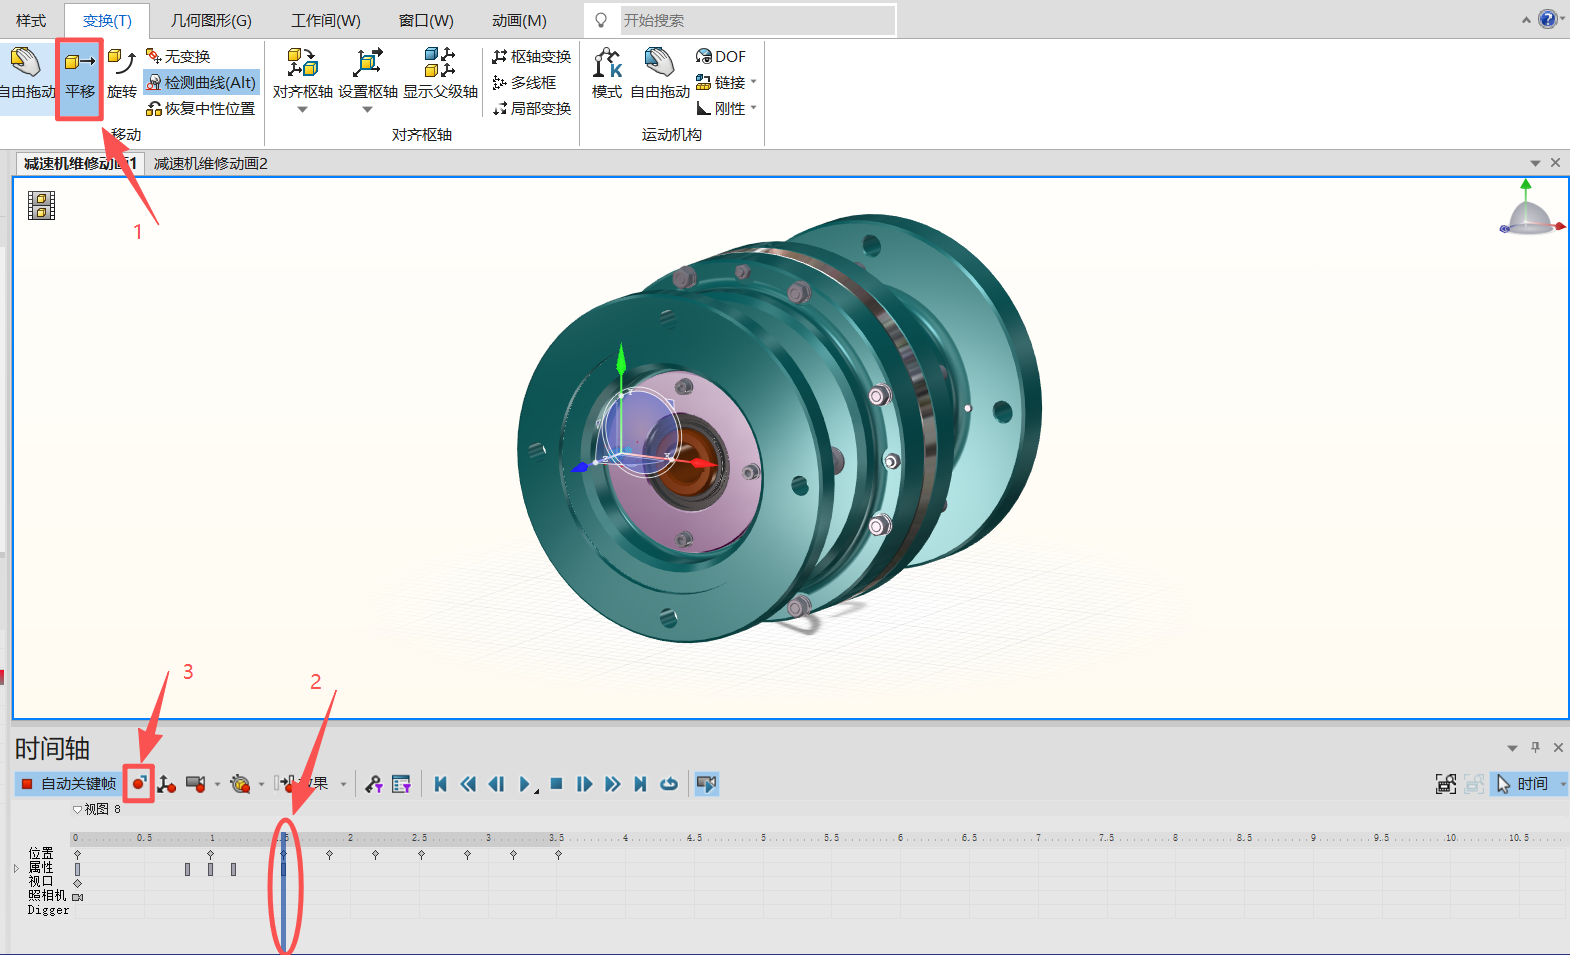Jump to previous keyframe
Image resolution: width=1570 pixels, height=955 pixels.
click(468, 784)
